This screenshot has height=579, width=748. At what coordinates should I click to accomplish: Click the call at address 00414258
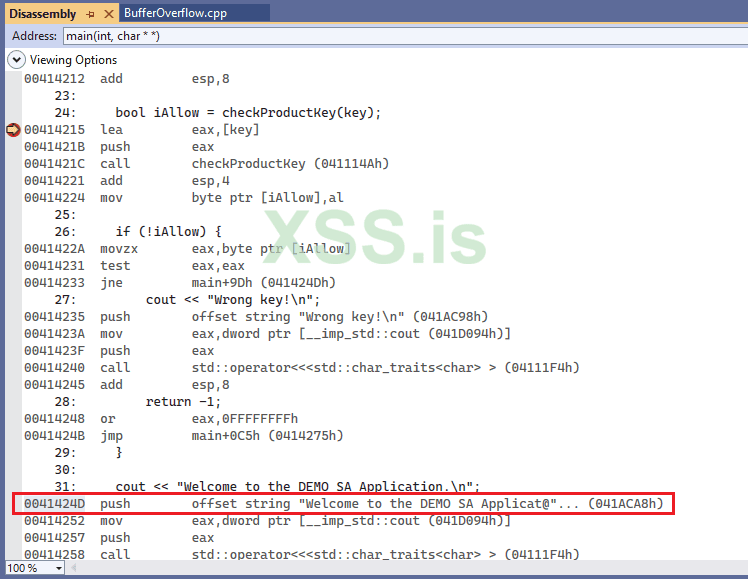click(302, 554)
